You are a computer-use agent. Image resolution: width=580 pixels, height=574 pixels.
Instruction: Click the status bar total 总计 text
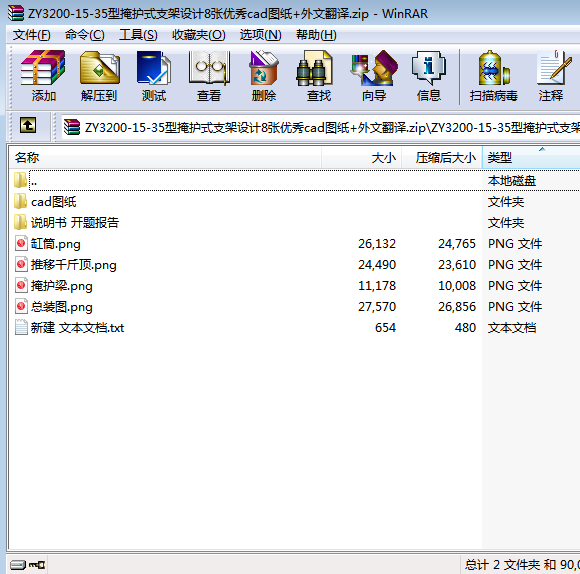coord(522,565)
